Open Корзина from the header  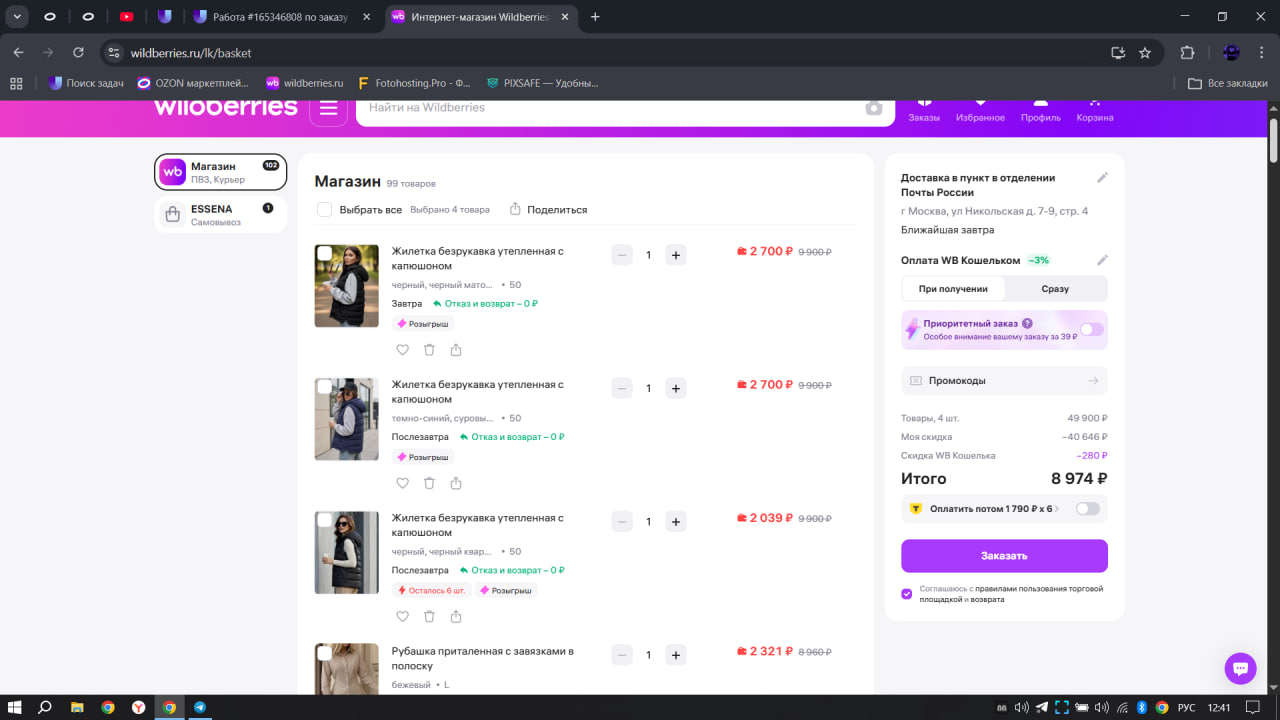click(x=1095, y=110)
